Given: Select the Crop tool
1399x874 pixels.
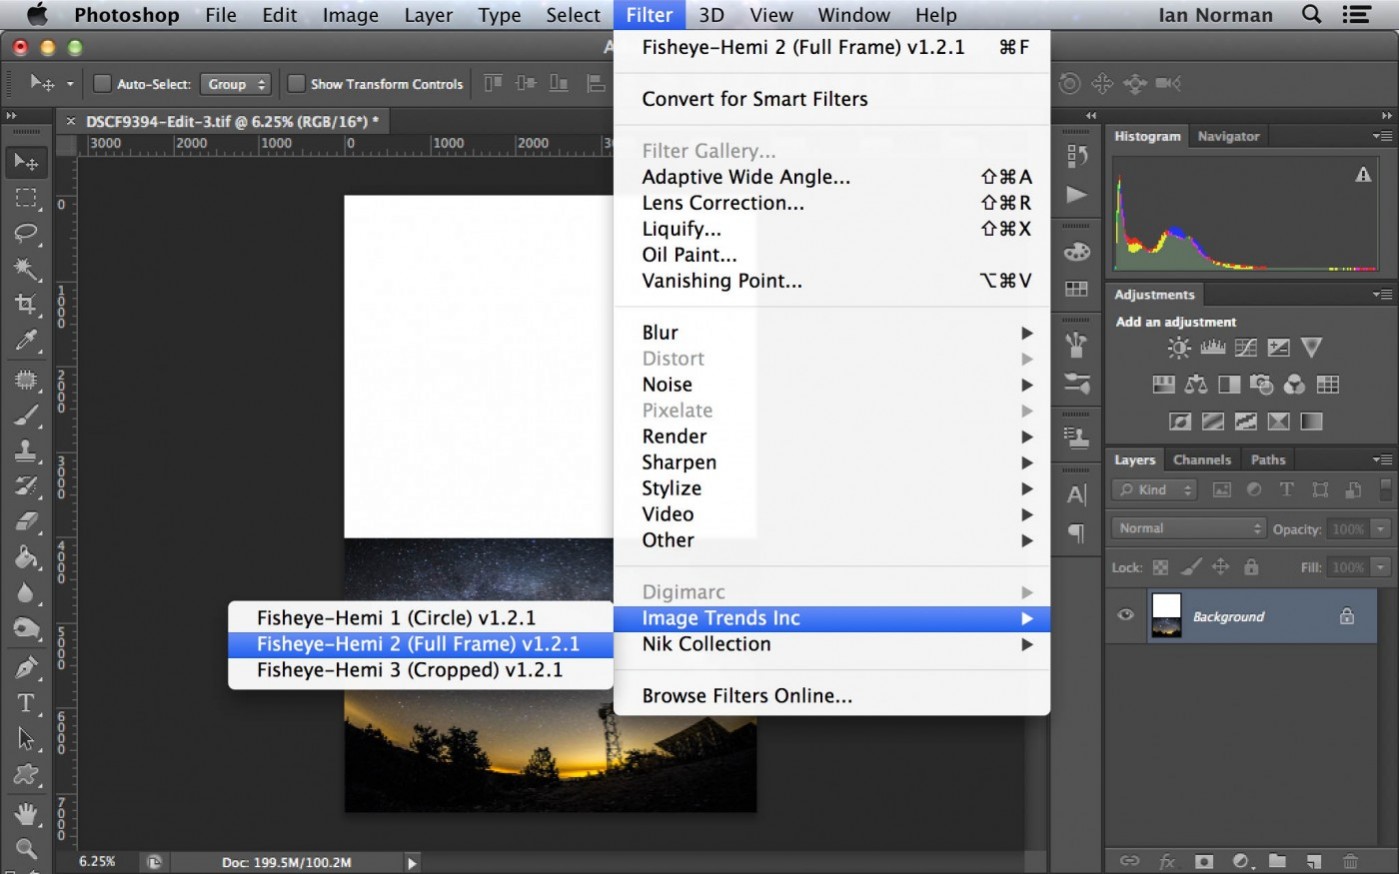Looking at the screenshot, I should (26, 305).
